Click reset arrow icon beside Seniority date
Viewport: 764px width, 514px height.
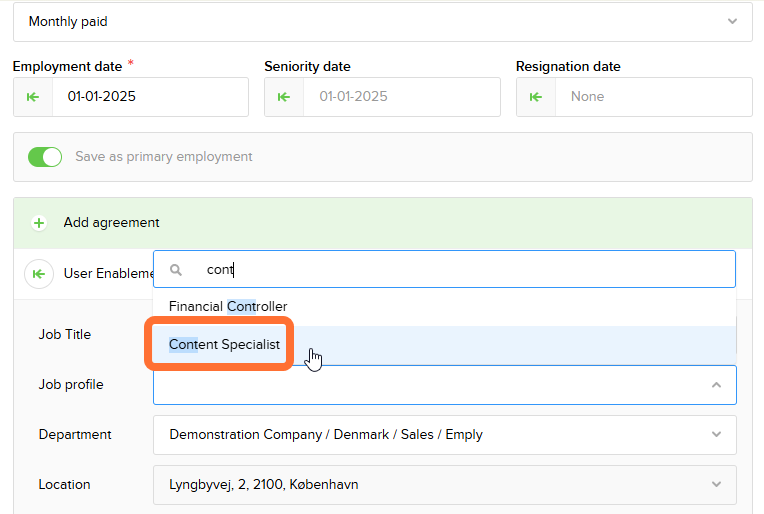(x=284, y=97)
